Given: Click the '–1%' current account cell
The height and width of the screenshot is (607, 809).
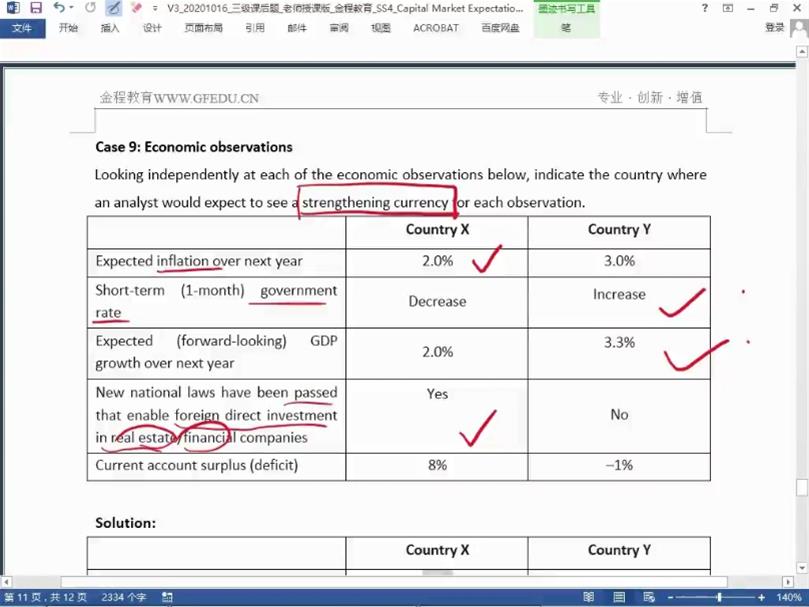Looking at the screenshot, I should [619, 466].
